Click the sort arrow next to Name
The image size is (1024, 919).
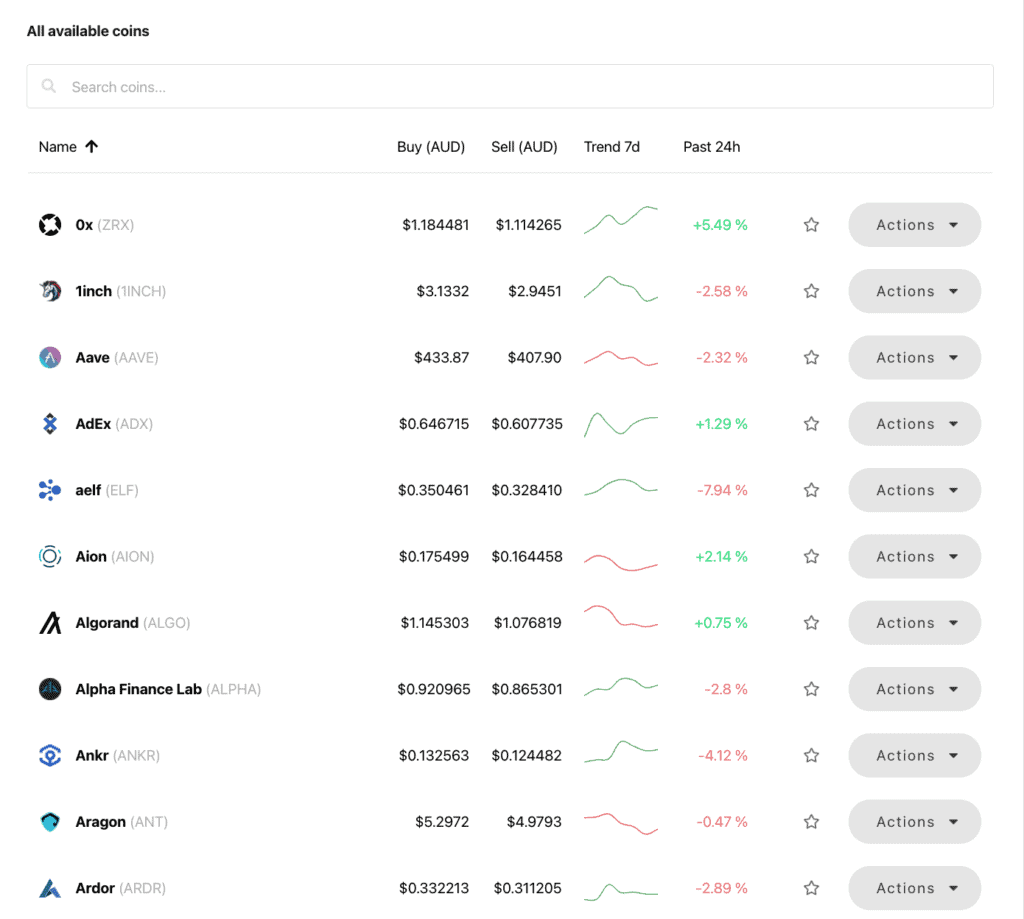point(91,146)
